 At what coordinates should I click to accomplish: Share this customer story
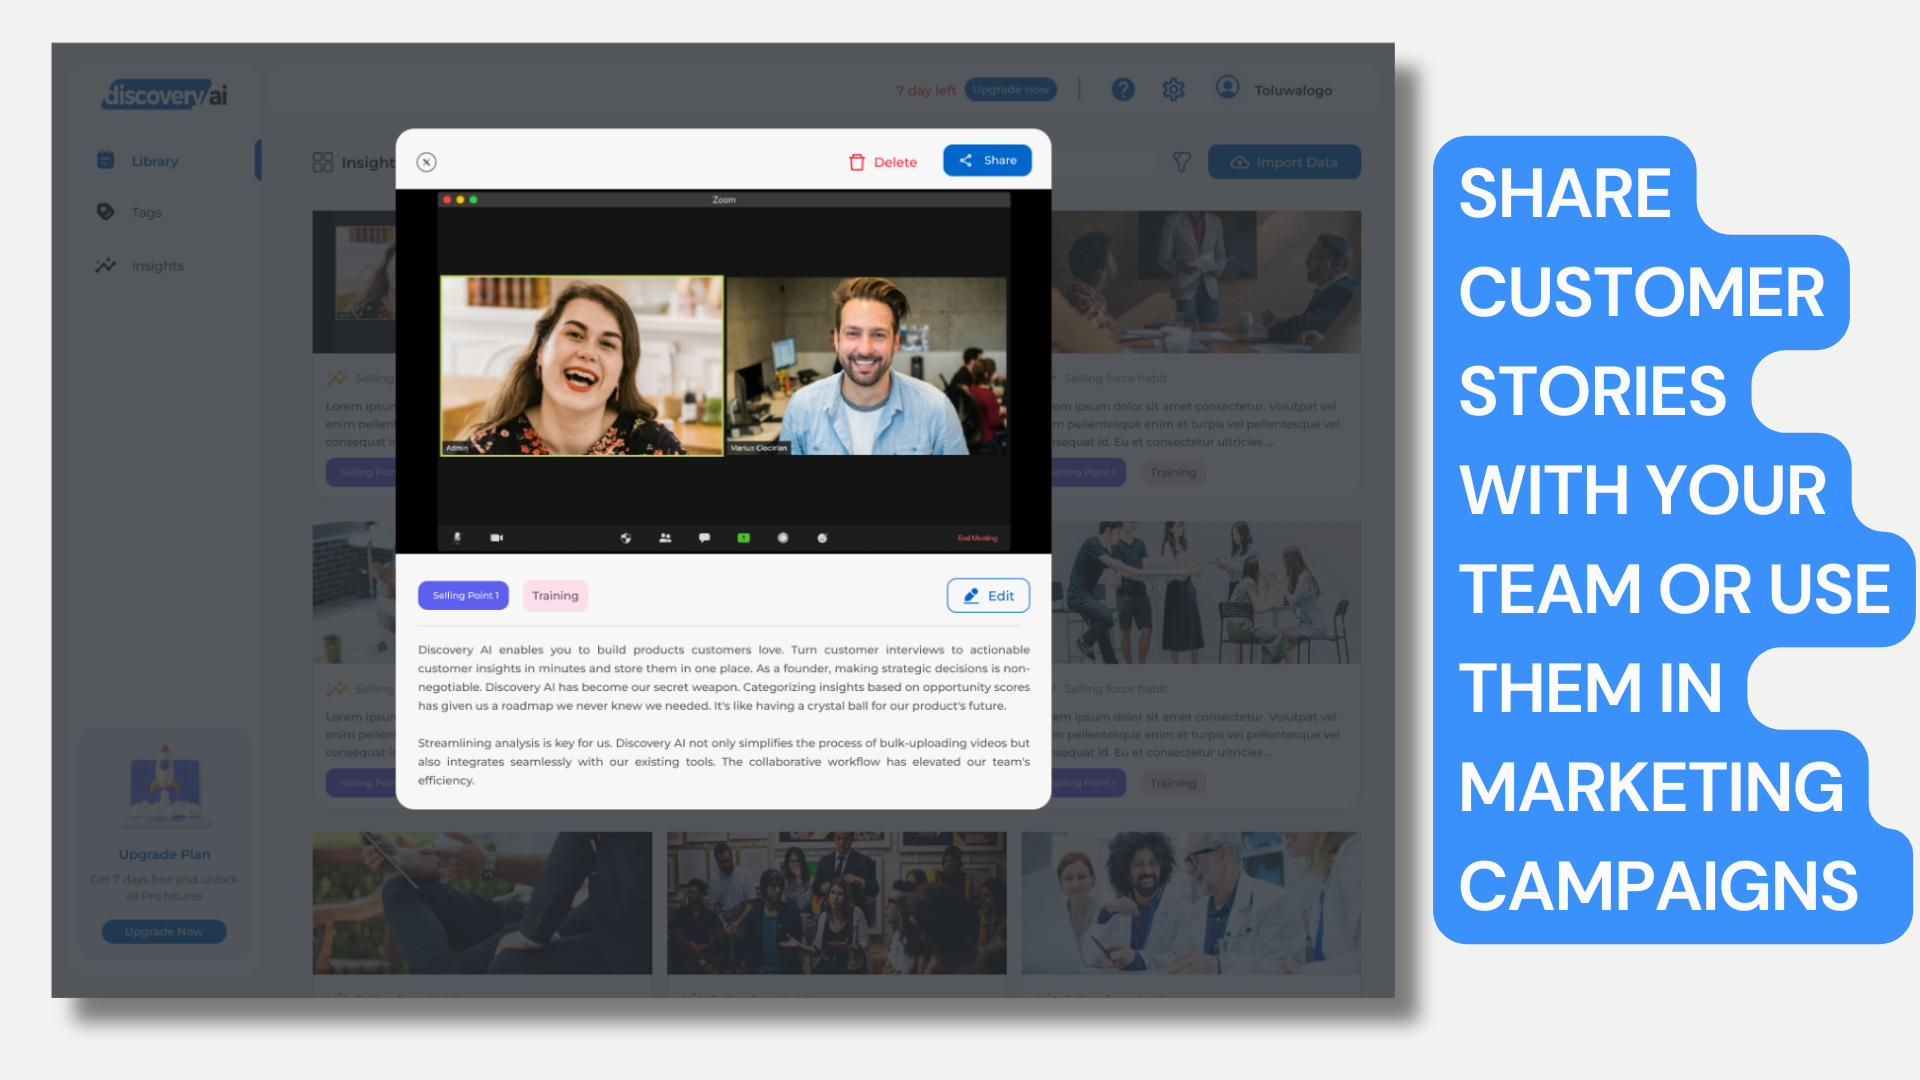tap(987, 160)
